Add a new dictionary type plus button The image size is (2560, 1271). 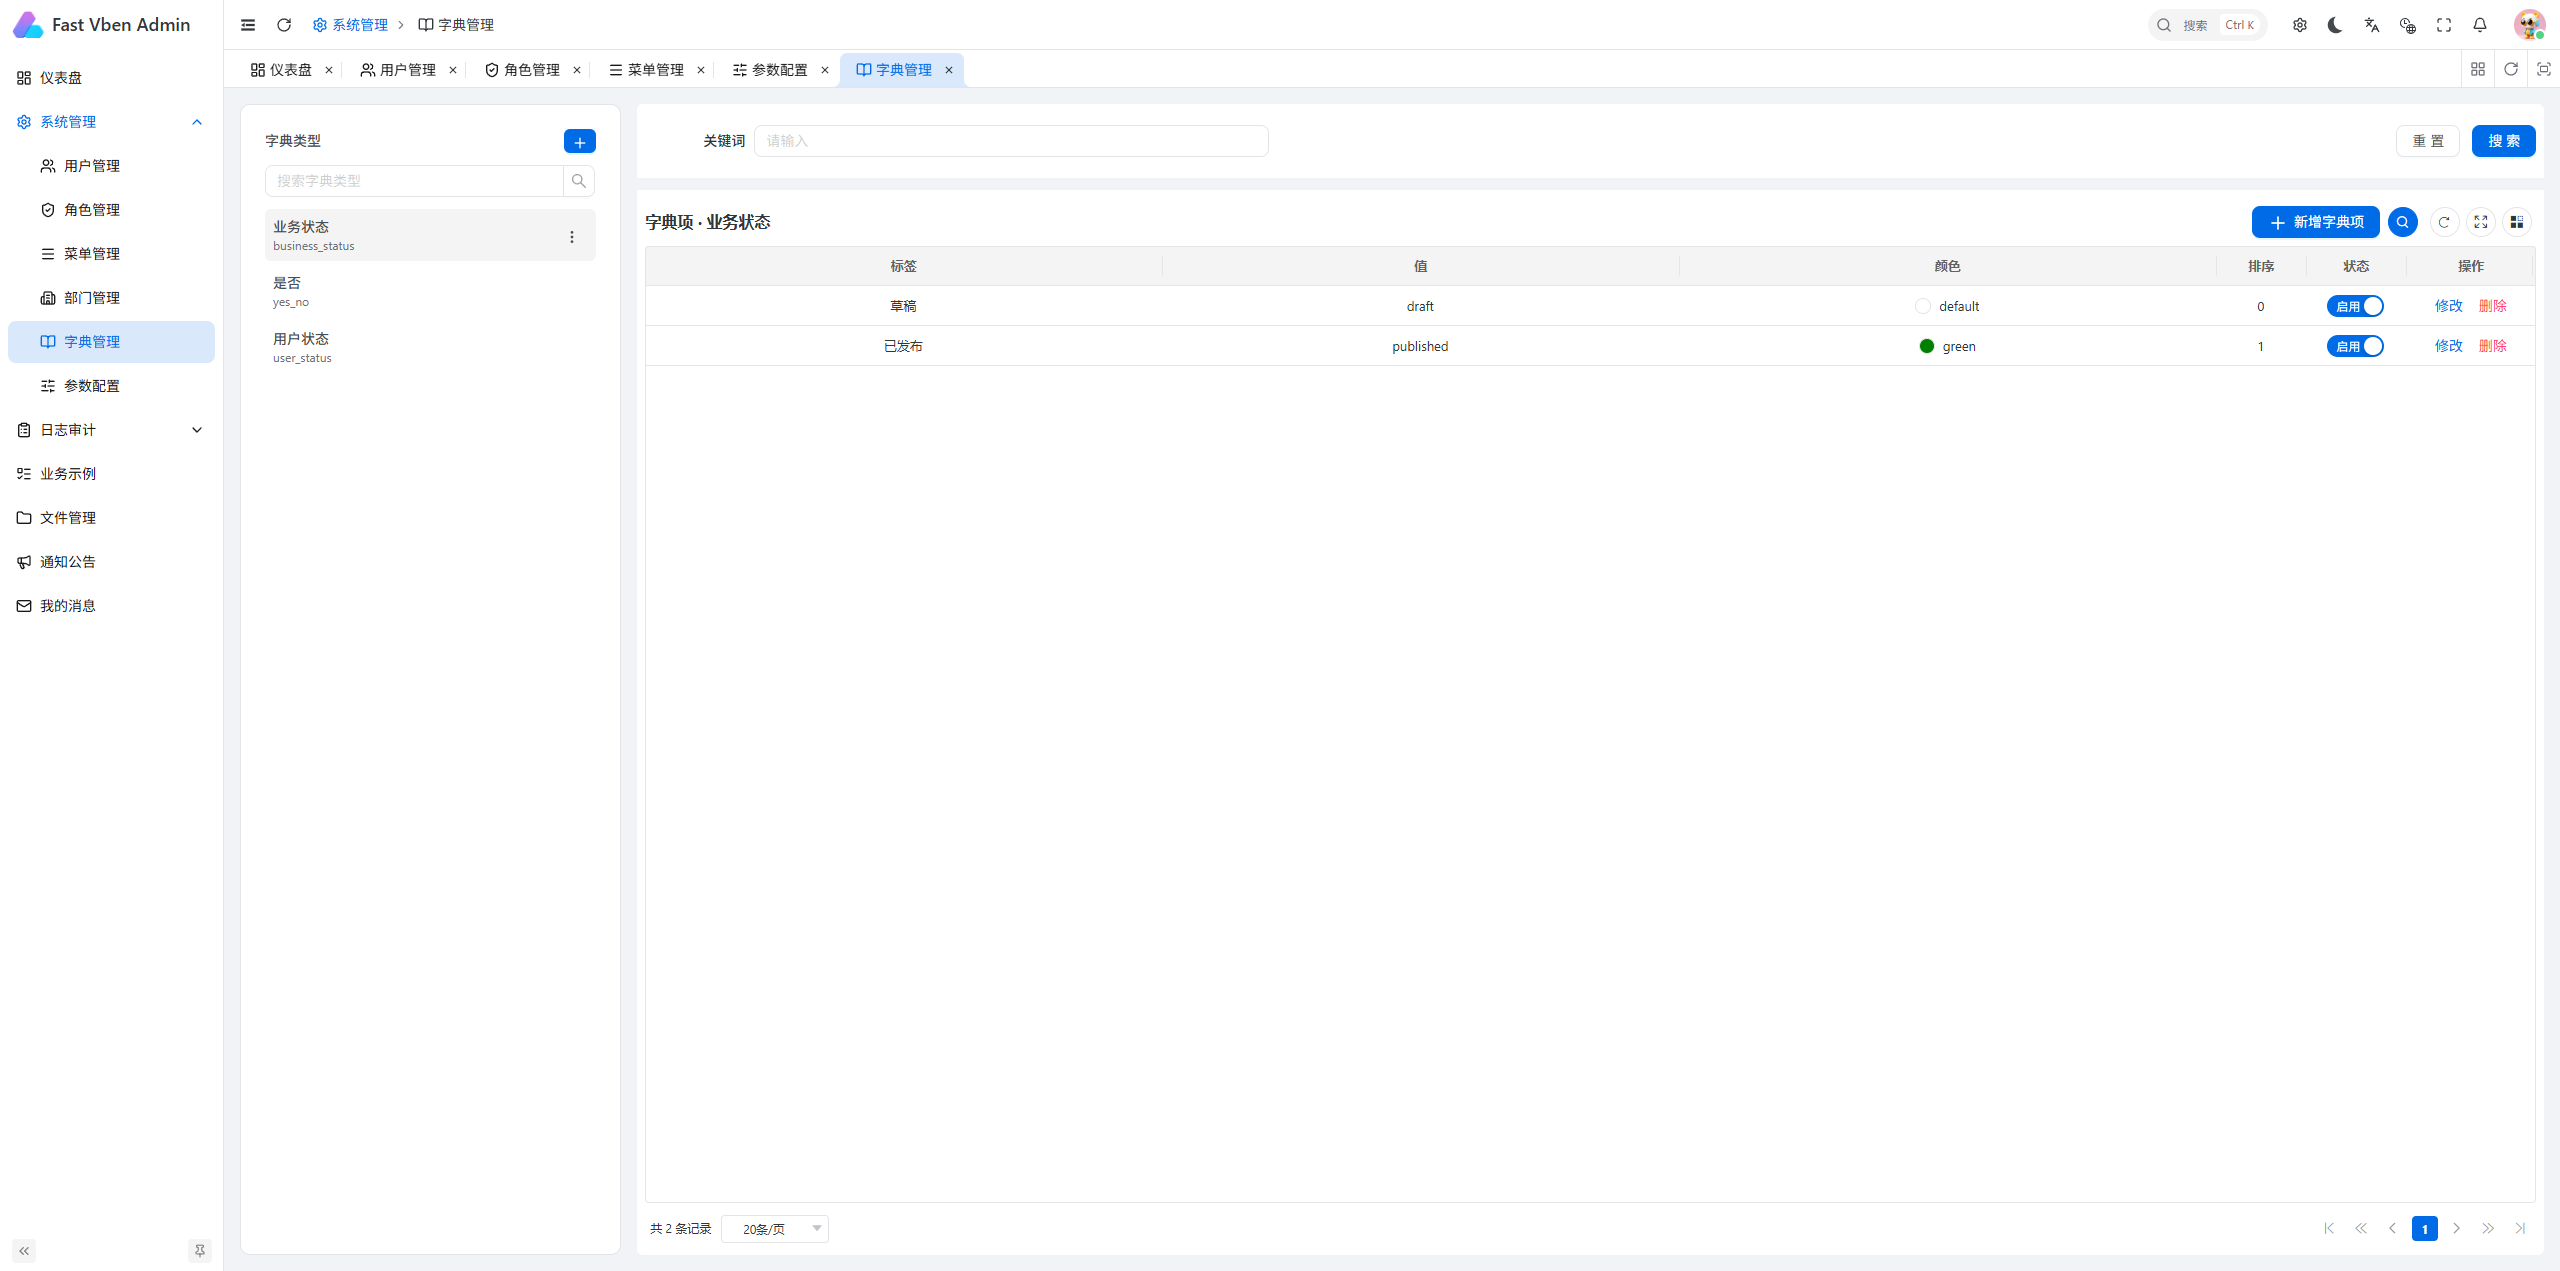tap(580, 141)
